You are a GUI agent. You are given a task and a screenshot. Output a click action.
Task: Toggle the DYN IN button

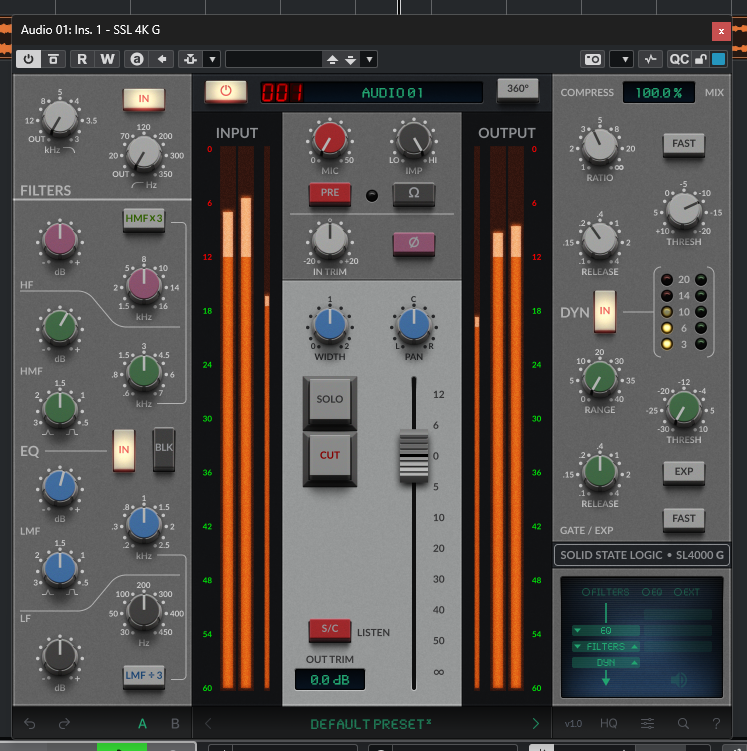(x=605, y=311)
